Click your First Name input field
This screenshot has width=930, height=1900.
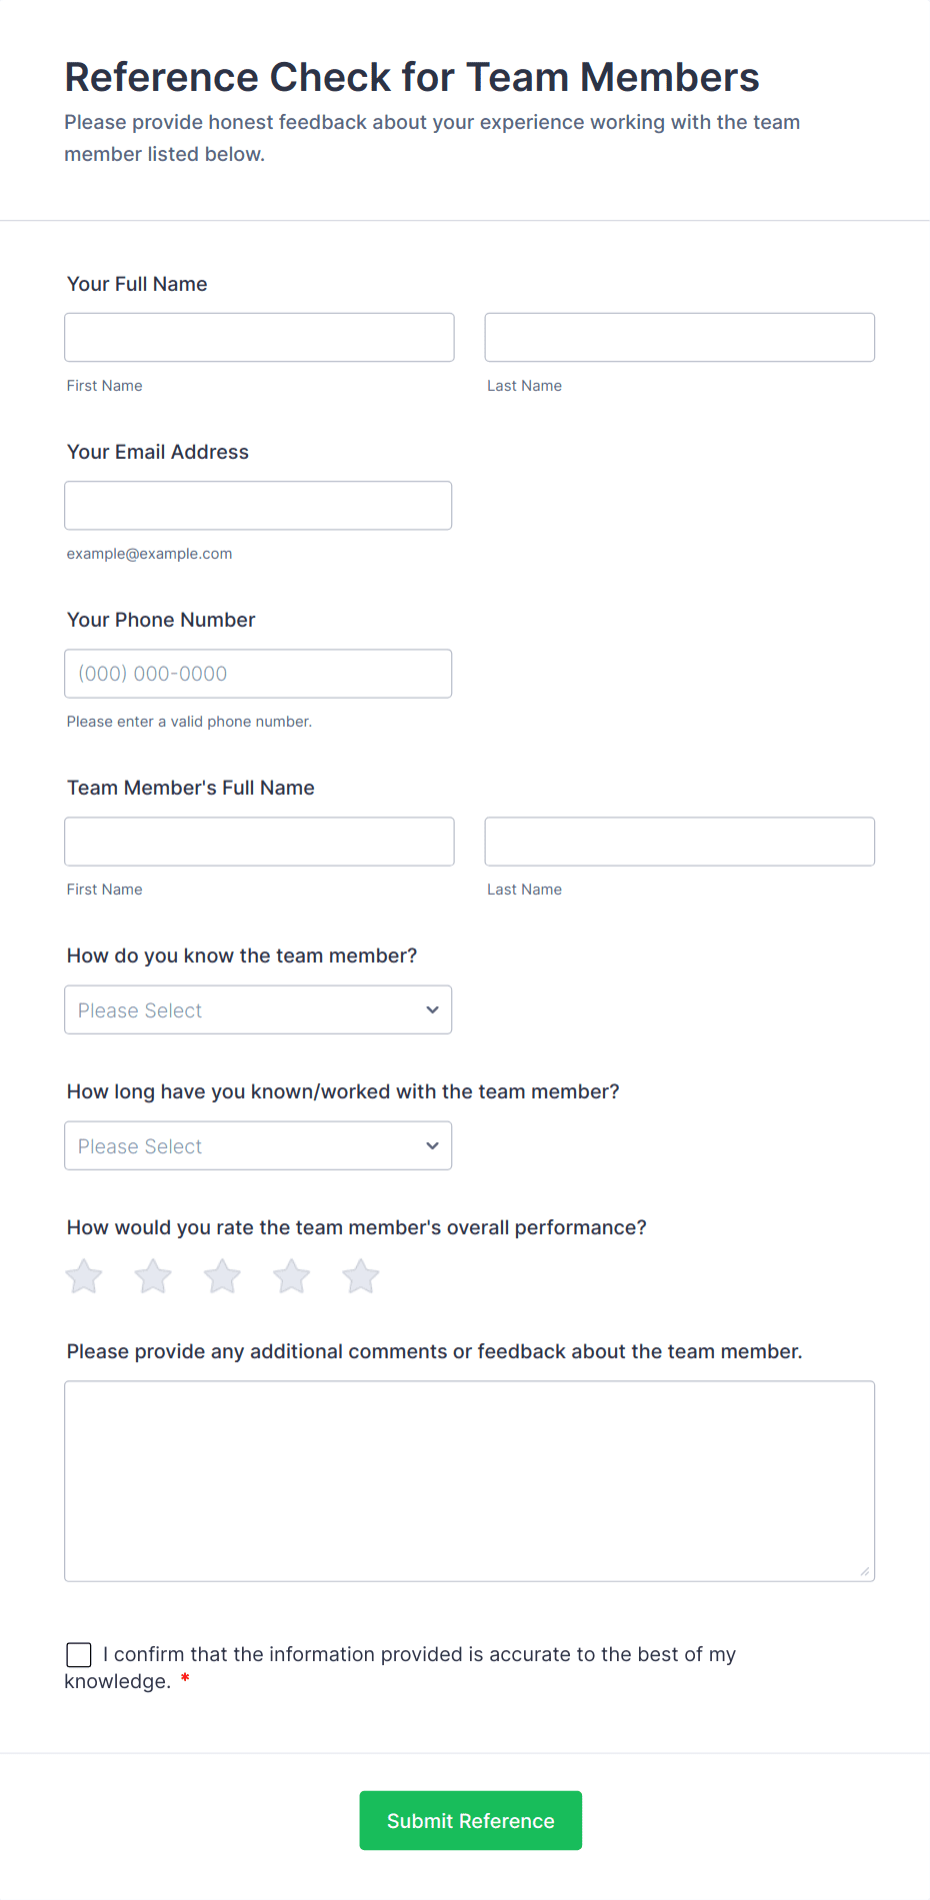[x=258, y=337]
